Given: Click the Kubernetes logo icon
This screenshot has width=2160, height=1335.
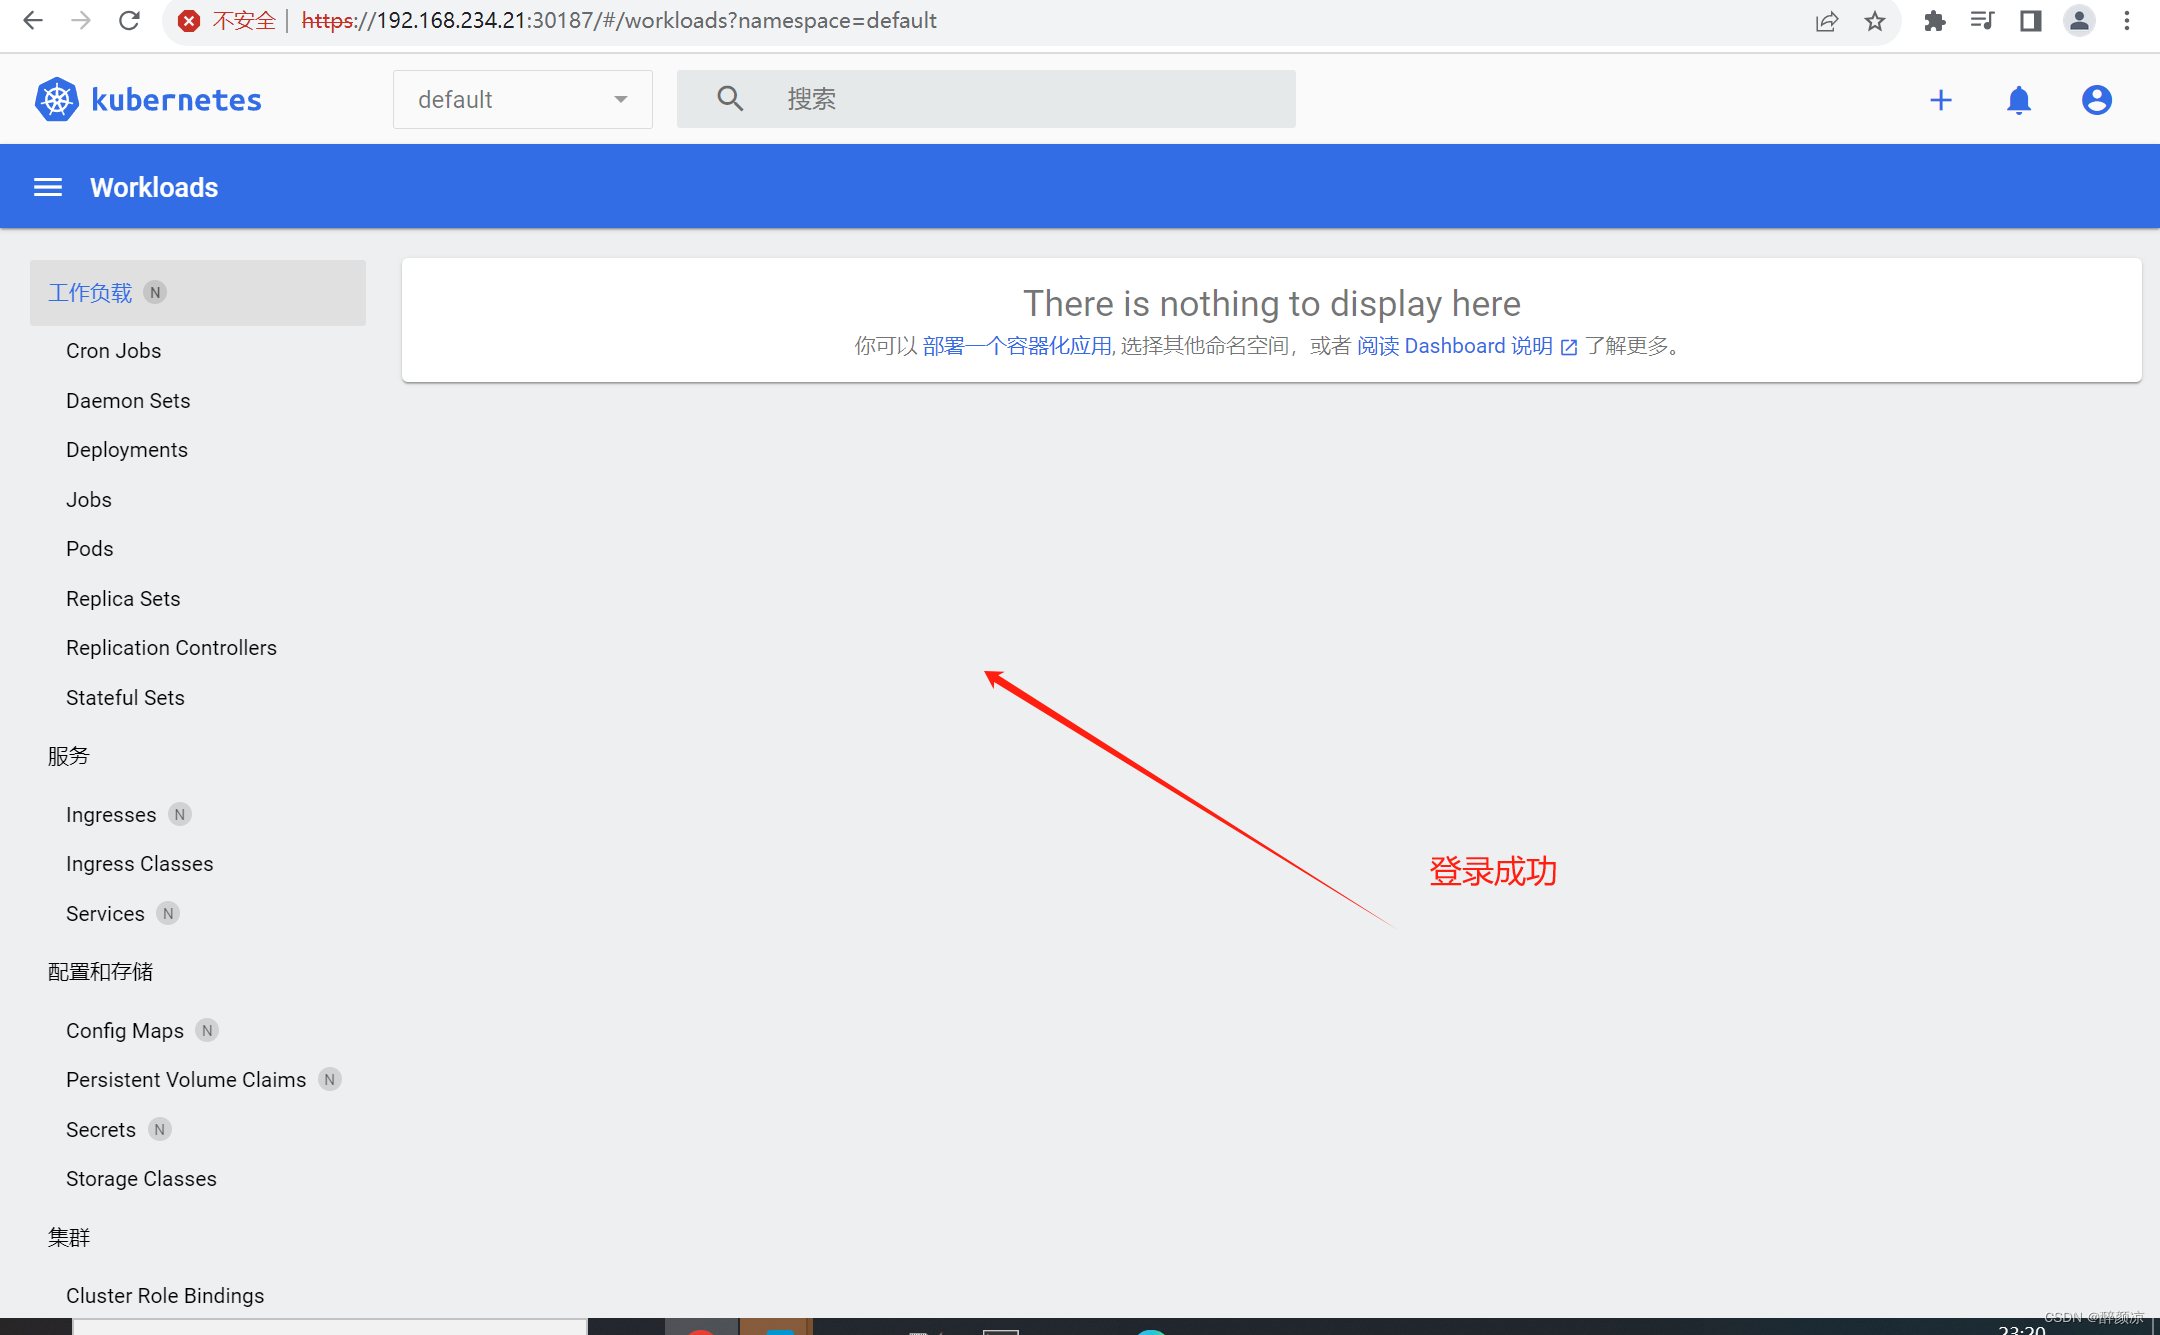Looking at the screenshot, I should [56, 99].
